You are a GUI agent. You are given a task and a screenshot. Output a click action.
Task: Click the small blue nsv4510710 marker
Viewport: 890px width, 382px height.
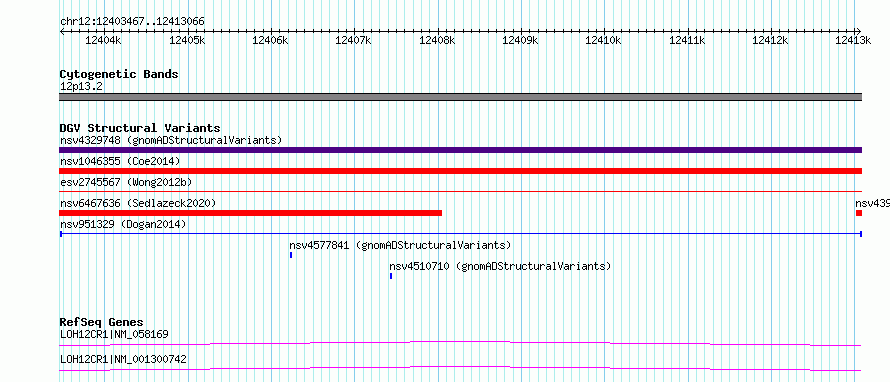(x=391, y=276)
